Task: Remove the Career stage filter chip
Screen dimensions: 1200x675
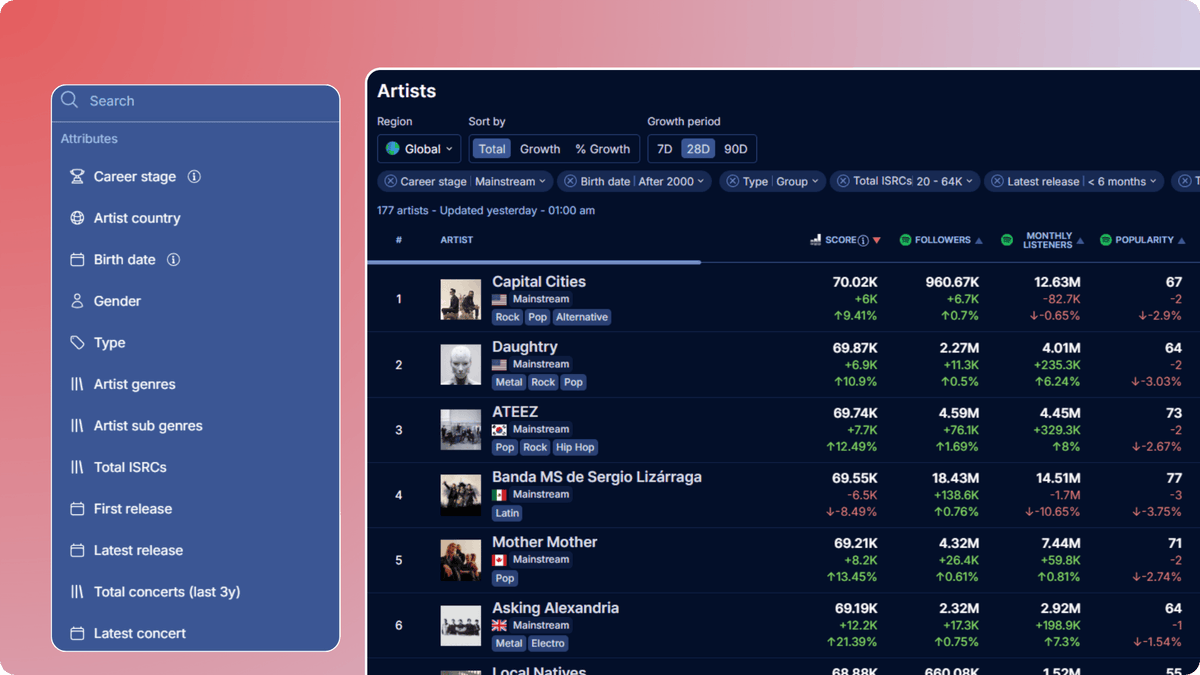Action: click(390, 181)
